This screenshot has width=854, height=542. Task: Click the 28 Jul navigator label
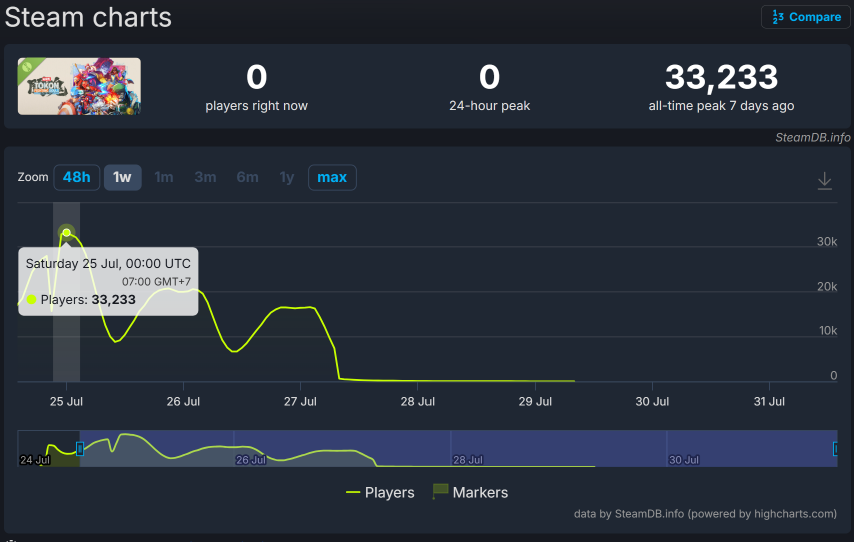coord(468,460)
